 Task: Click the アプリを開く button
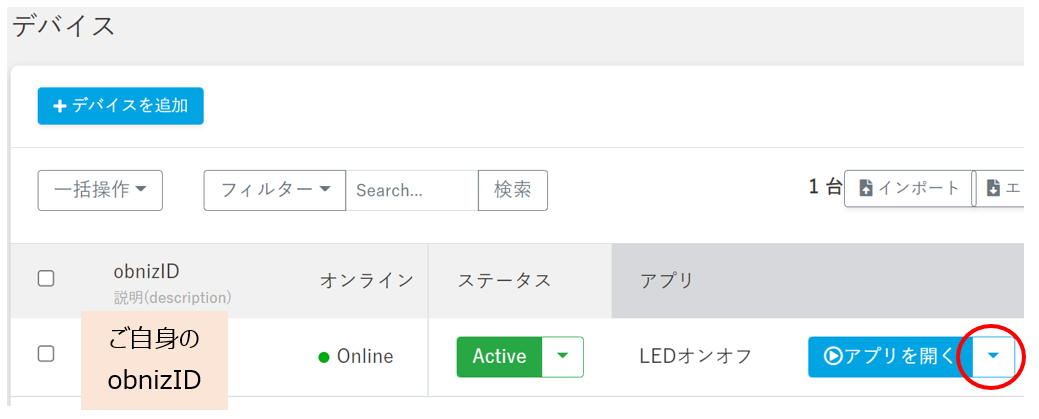[891, 357]
